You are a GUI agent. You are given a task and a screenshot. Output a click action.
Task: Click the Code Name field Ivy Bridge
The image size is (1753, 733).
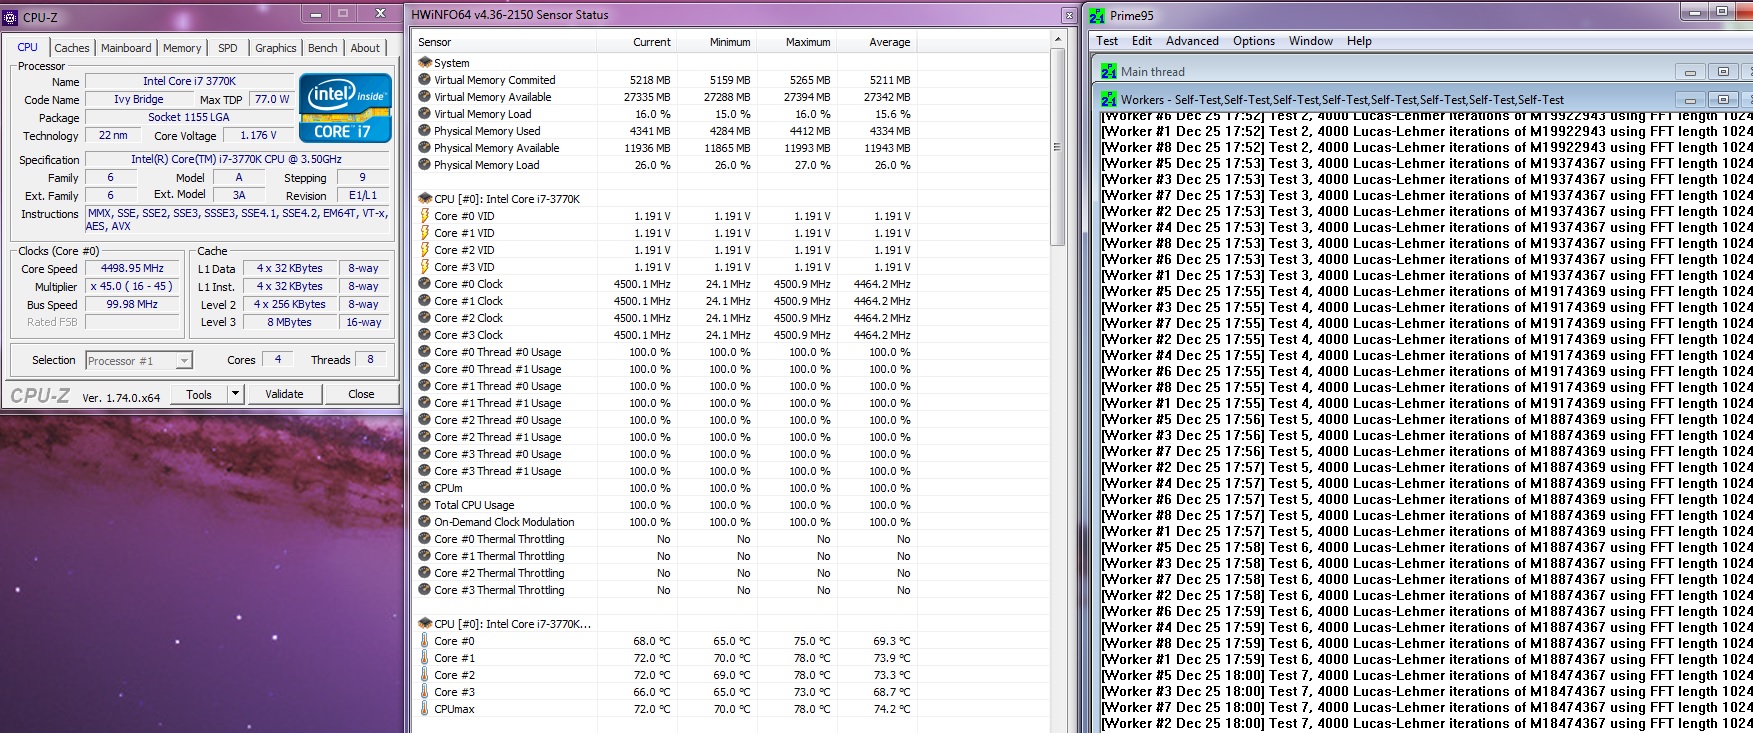[x=138, y=99]
